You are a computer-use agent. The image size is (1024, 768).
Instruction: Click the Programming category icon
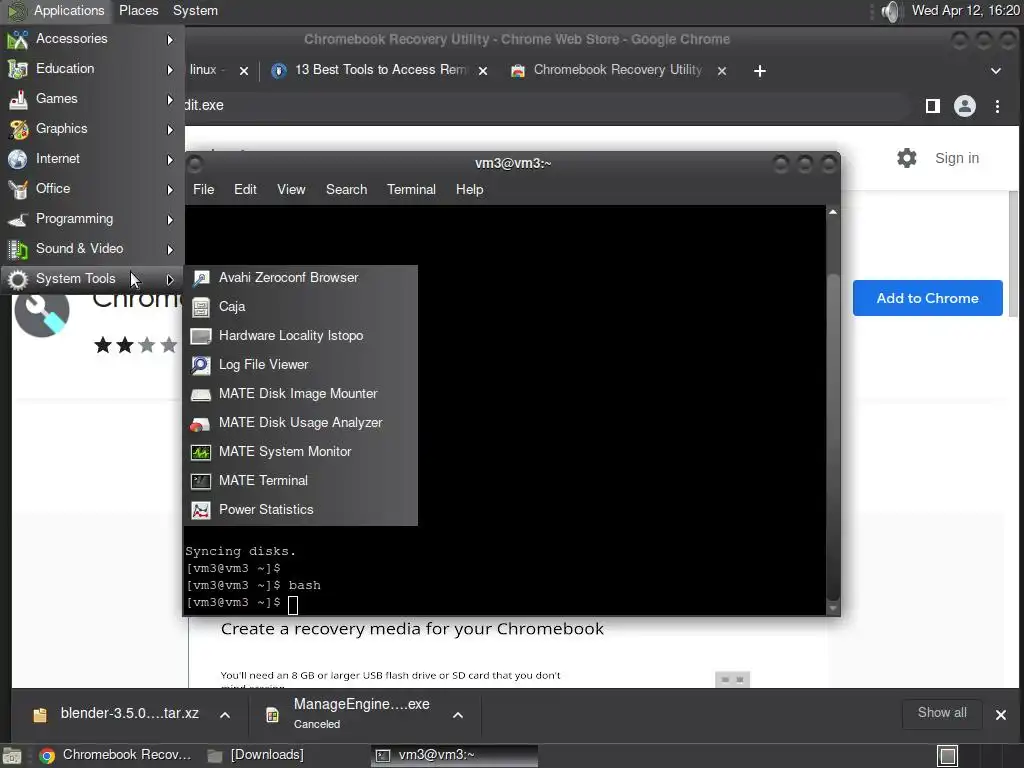click(x=18, y=219)
